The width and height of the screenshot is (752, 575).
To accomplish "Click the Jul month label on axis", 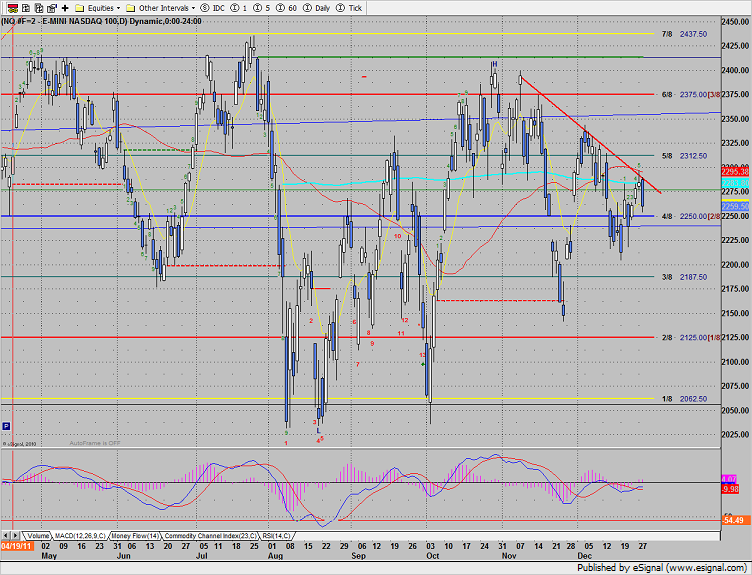I will (202, 556).
